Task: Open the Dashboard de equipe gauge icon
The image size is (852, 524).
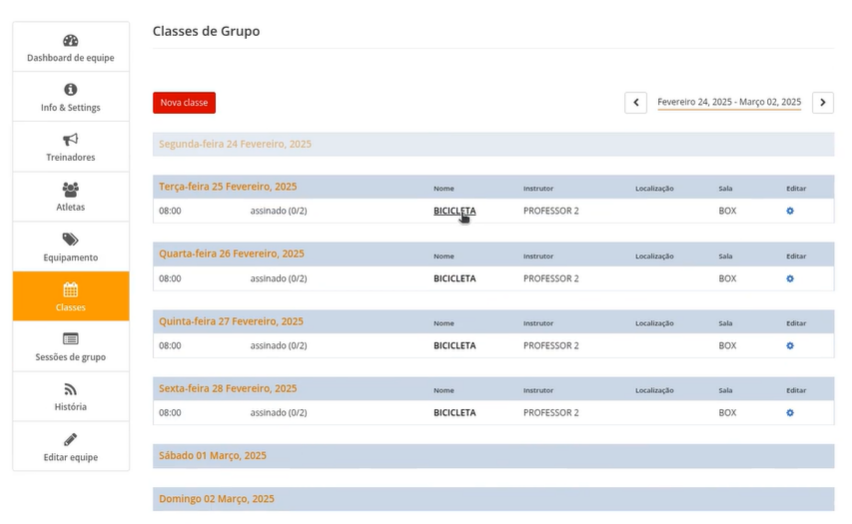Action: [x=70, y=41]
